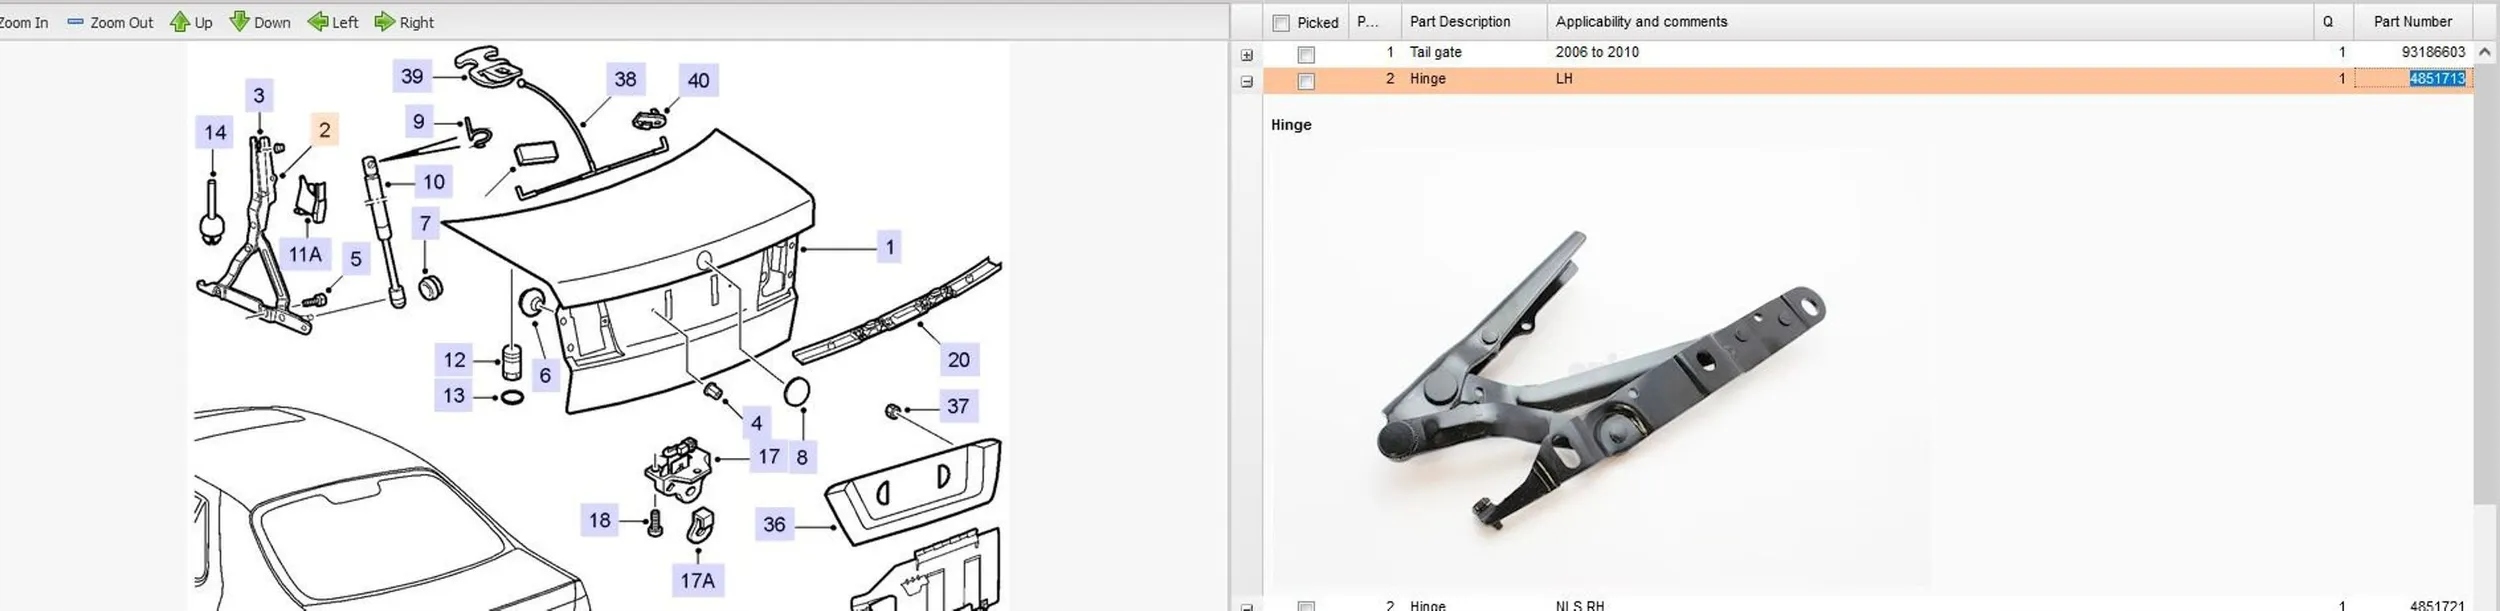The height and width of the screenshot is (611, 2500).
Task: Pan diagram with the Left arrow icon
Action: (317, 22)
